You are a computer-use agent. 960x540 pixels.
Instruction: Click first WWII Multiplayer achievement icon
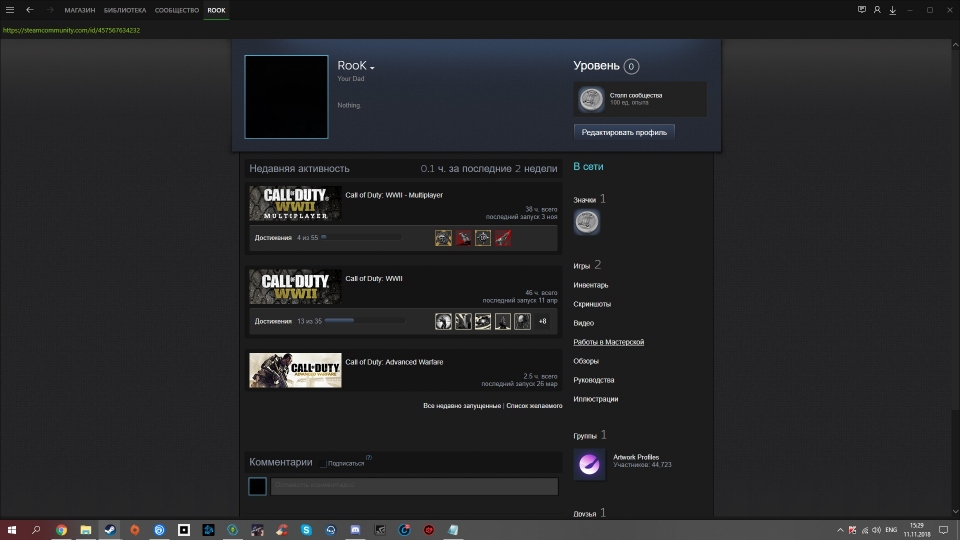pos(443,238)
